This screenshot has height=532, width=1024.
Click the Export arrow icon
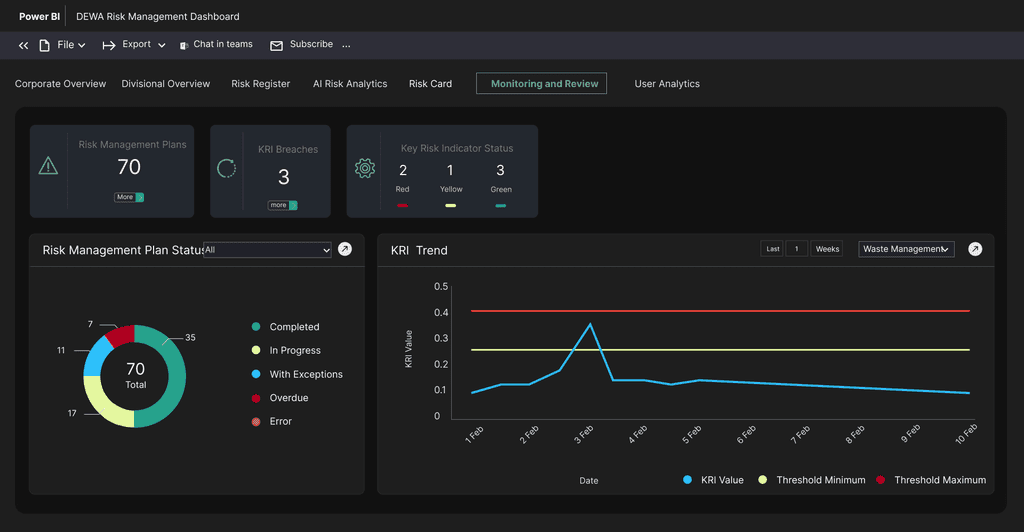(x=108, y=45)
